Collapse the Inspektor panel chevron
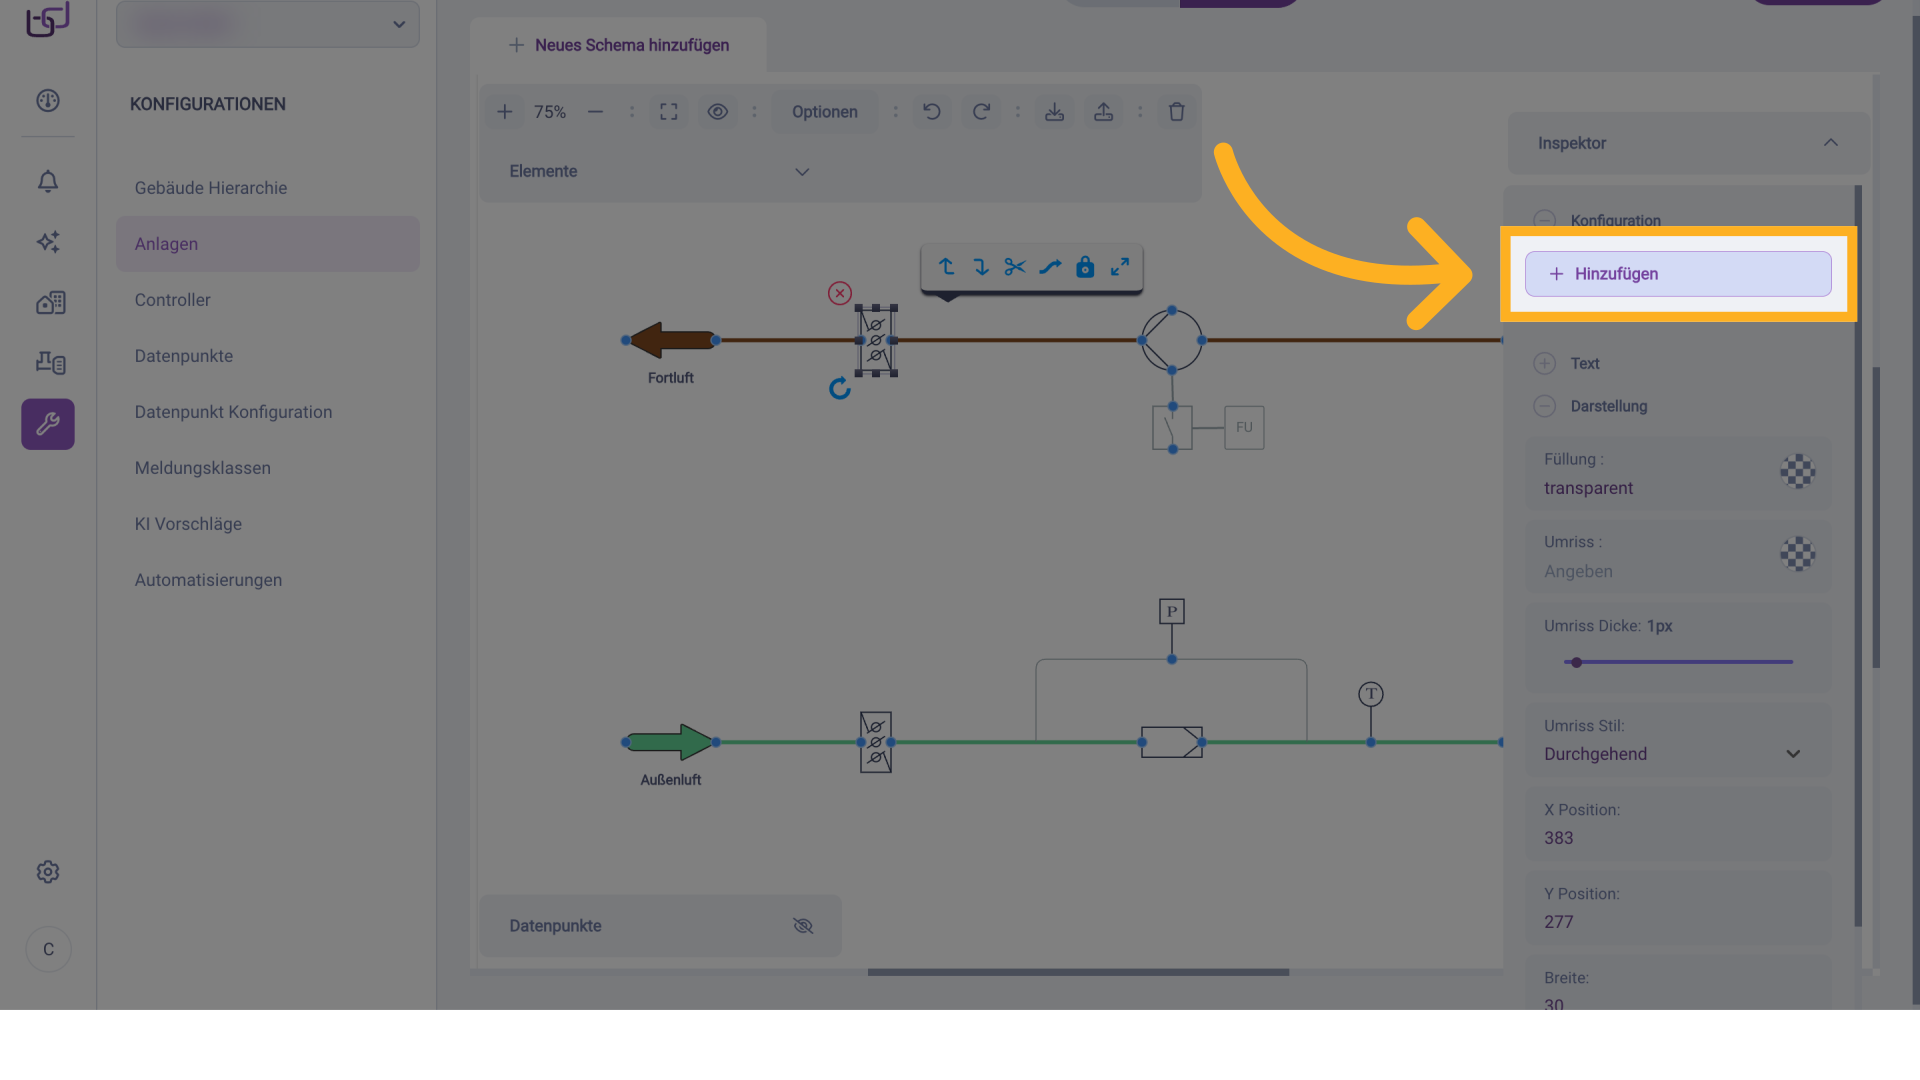Viewport: 1920px width, 1080px height. pos(1831,143)
